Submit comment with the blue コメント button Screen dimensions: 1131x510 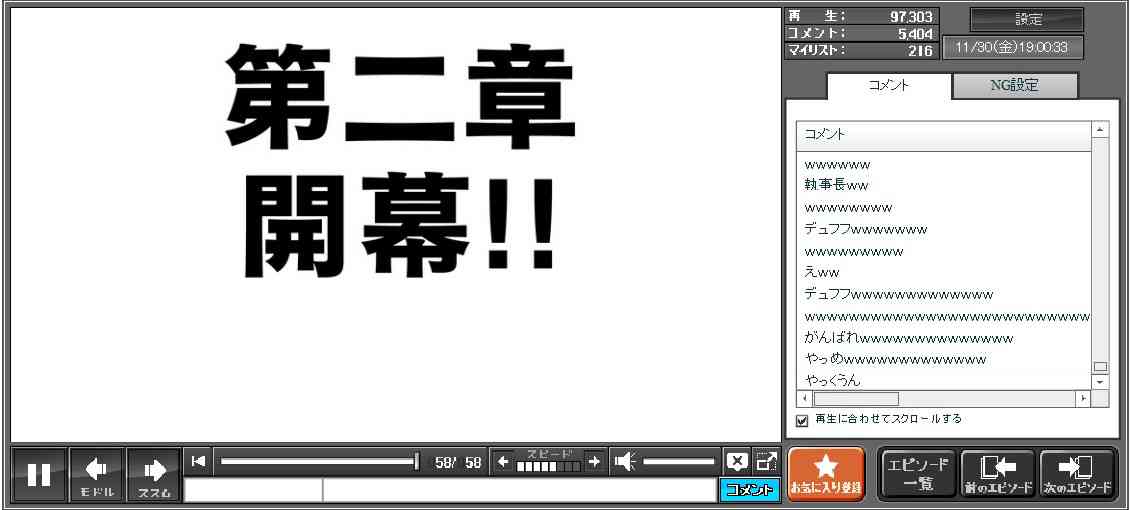(x=749, y=490)
